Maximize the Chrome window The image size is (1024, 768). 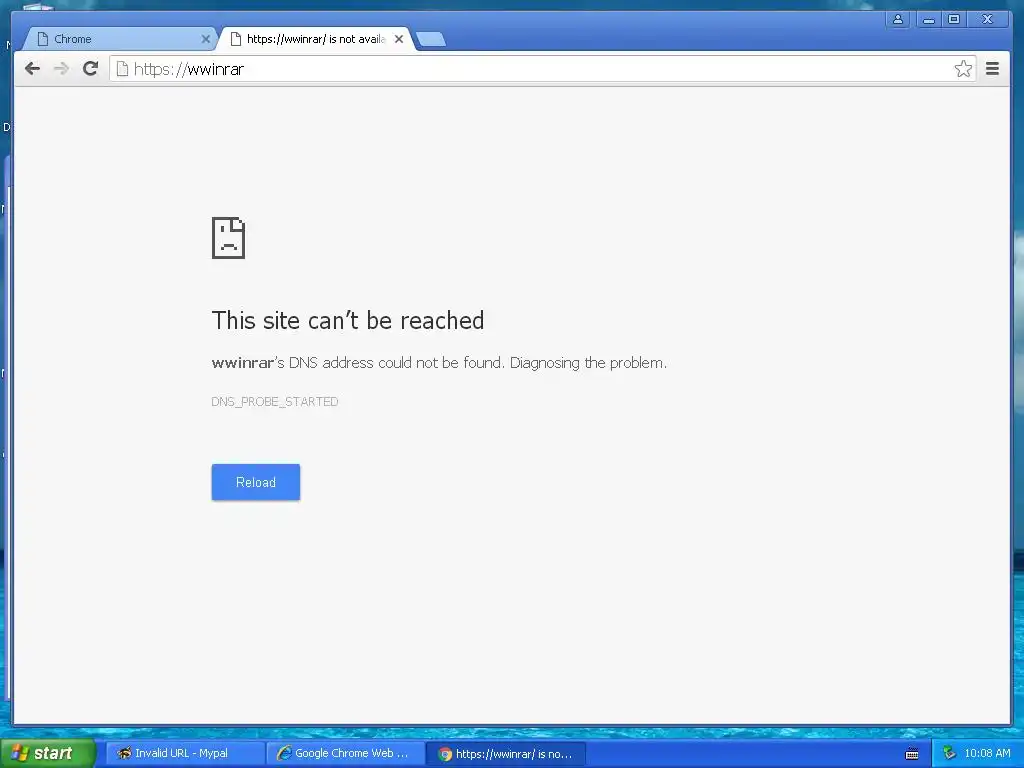954,20
